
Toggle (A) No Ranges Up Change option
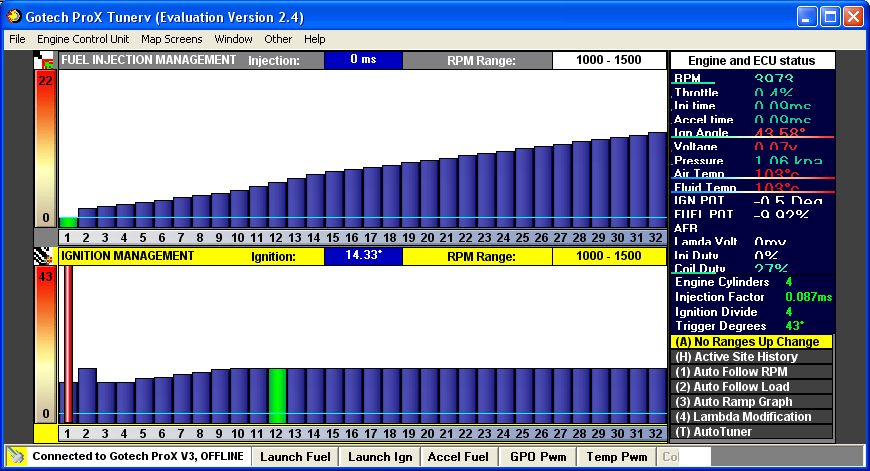(751, 342)
